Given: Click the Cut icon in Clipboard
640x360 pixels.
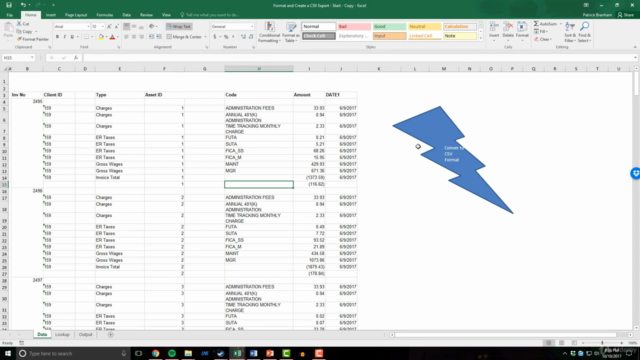Looking at the screenshot, I should coord(19,24).
